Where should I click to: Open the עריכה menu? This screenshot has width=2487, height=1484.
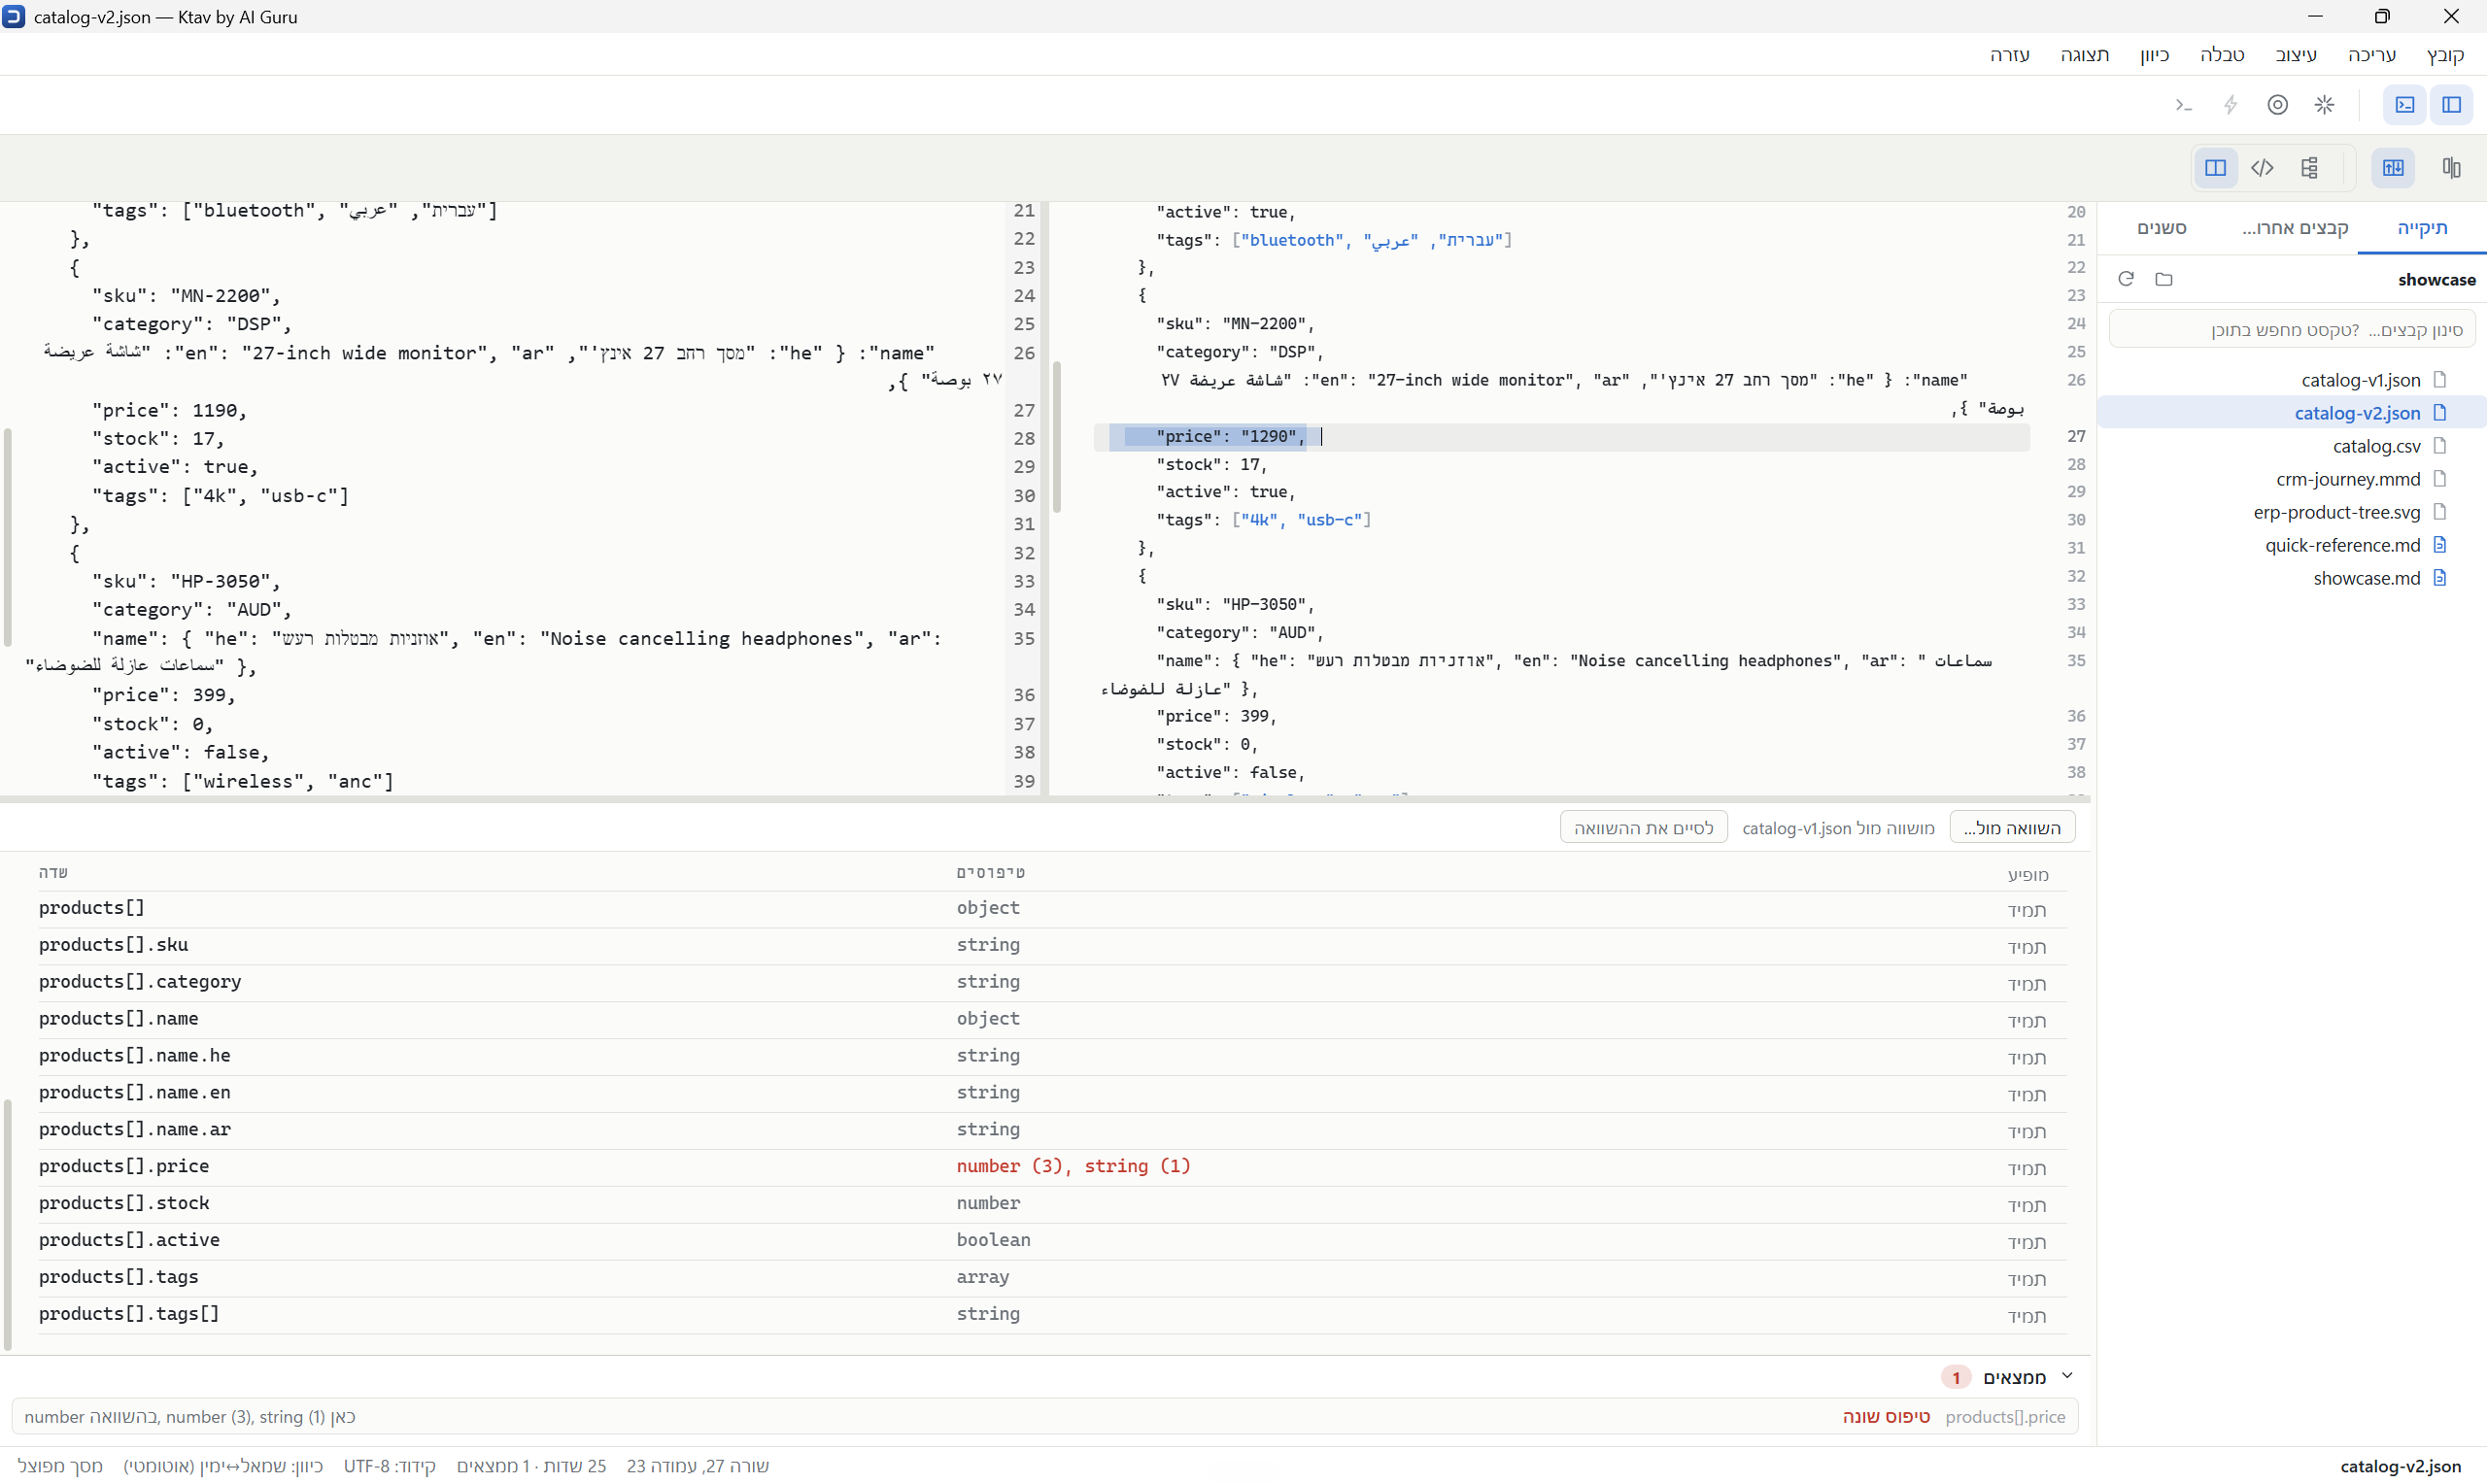pos(2372,55)
